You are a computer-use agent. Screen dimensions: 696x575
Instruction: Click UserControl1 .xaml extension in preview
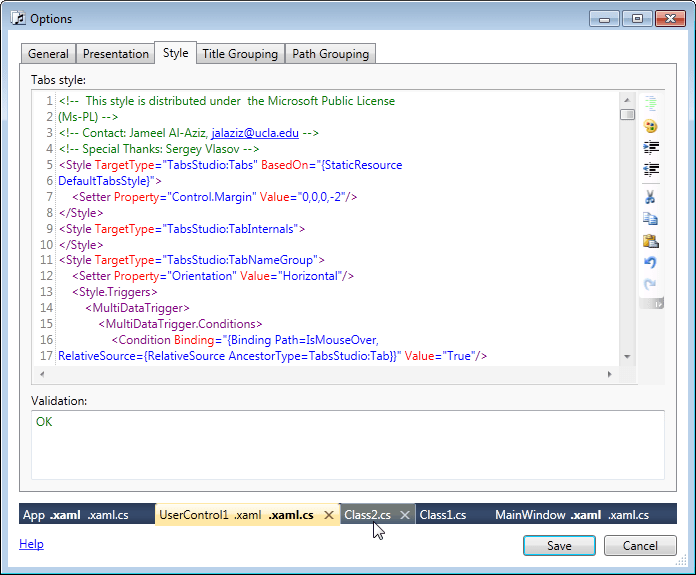click(x=248, y=515)
